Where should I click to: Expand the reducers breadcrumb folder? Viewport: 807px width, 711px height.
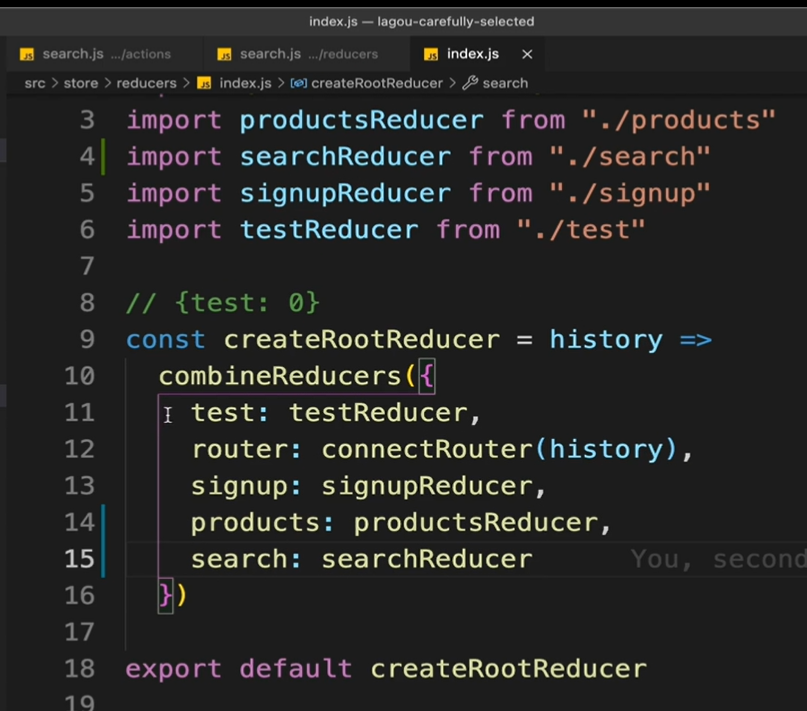click(146, 83)
